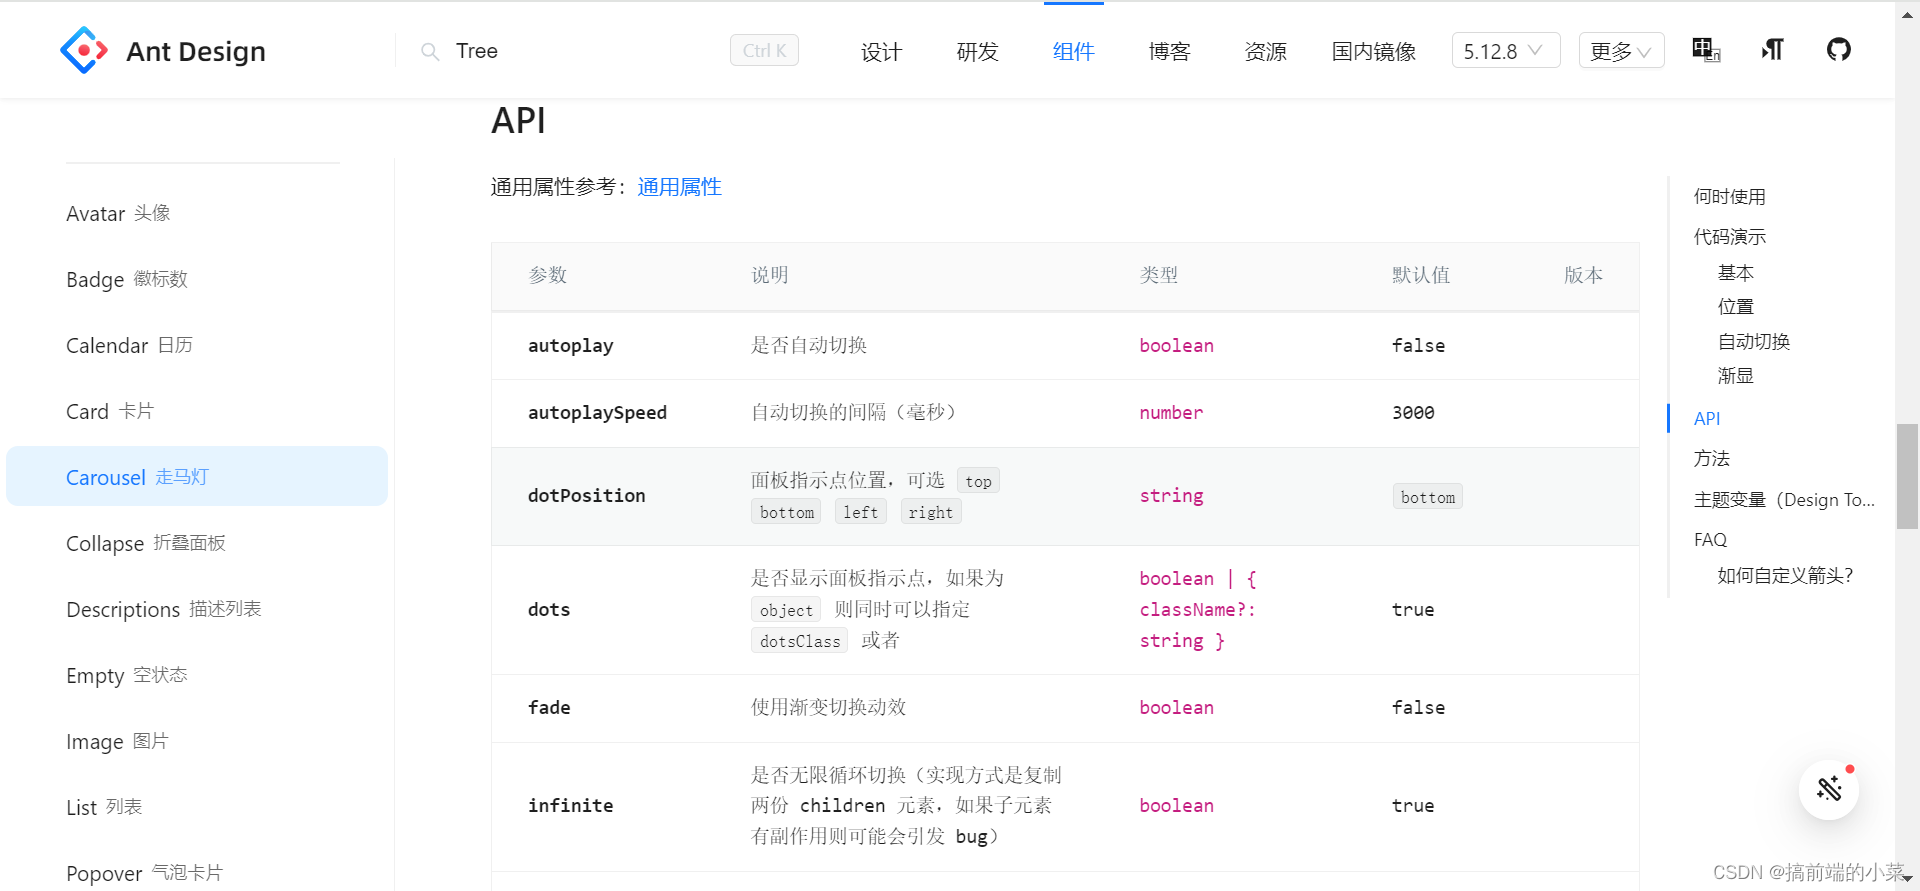The height and width of the screenshot is (891, 1920).
Task: Jump to 方法 anchor
Action: (1711, 459)
